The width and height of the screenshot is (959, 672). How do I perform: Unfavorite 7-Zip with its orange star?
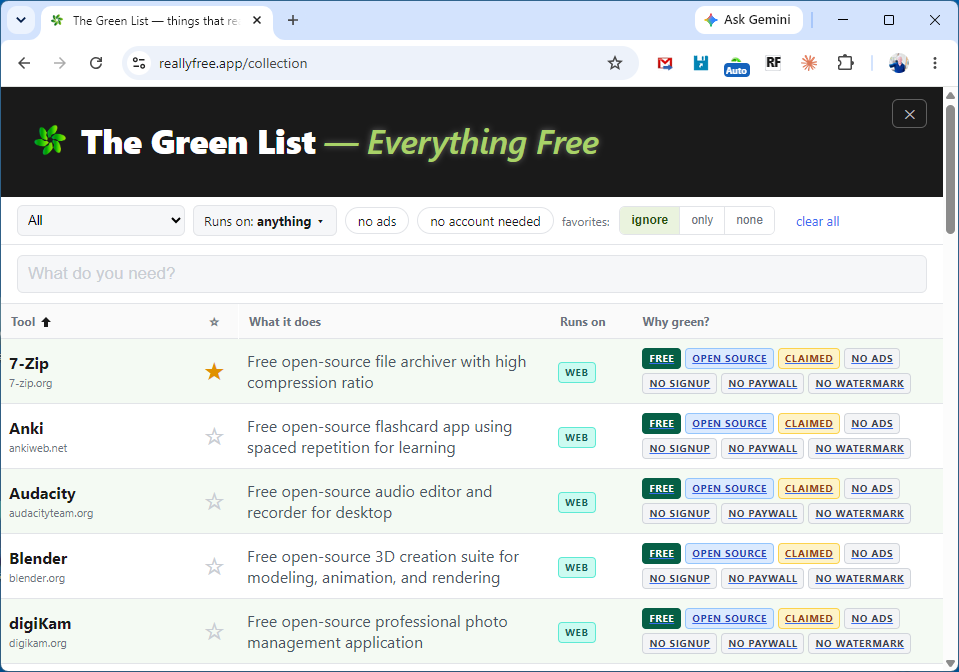tap(214, 371)
